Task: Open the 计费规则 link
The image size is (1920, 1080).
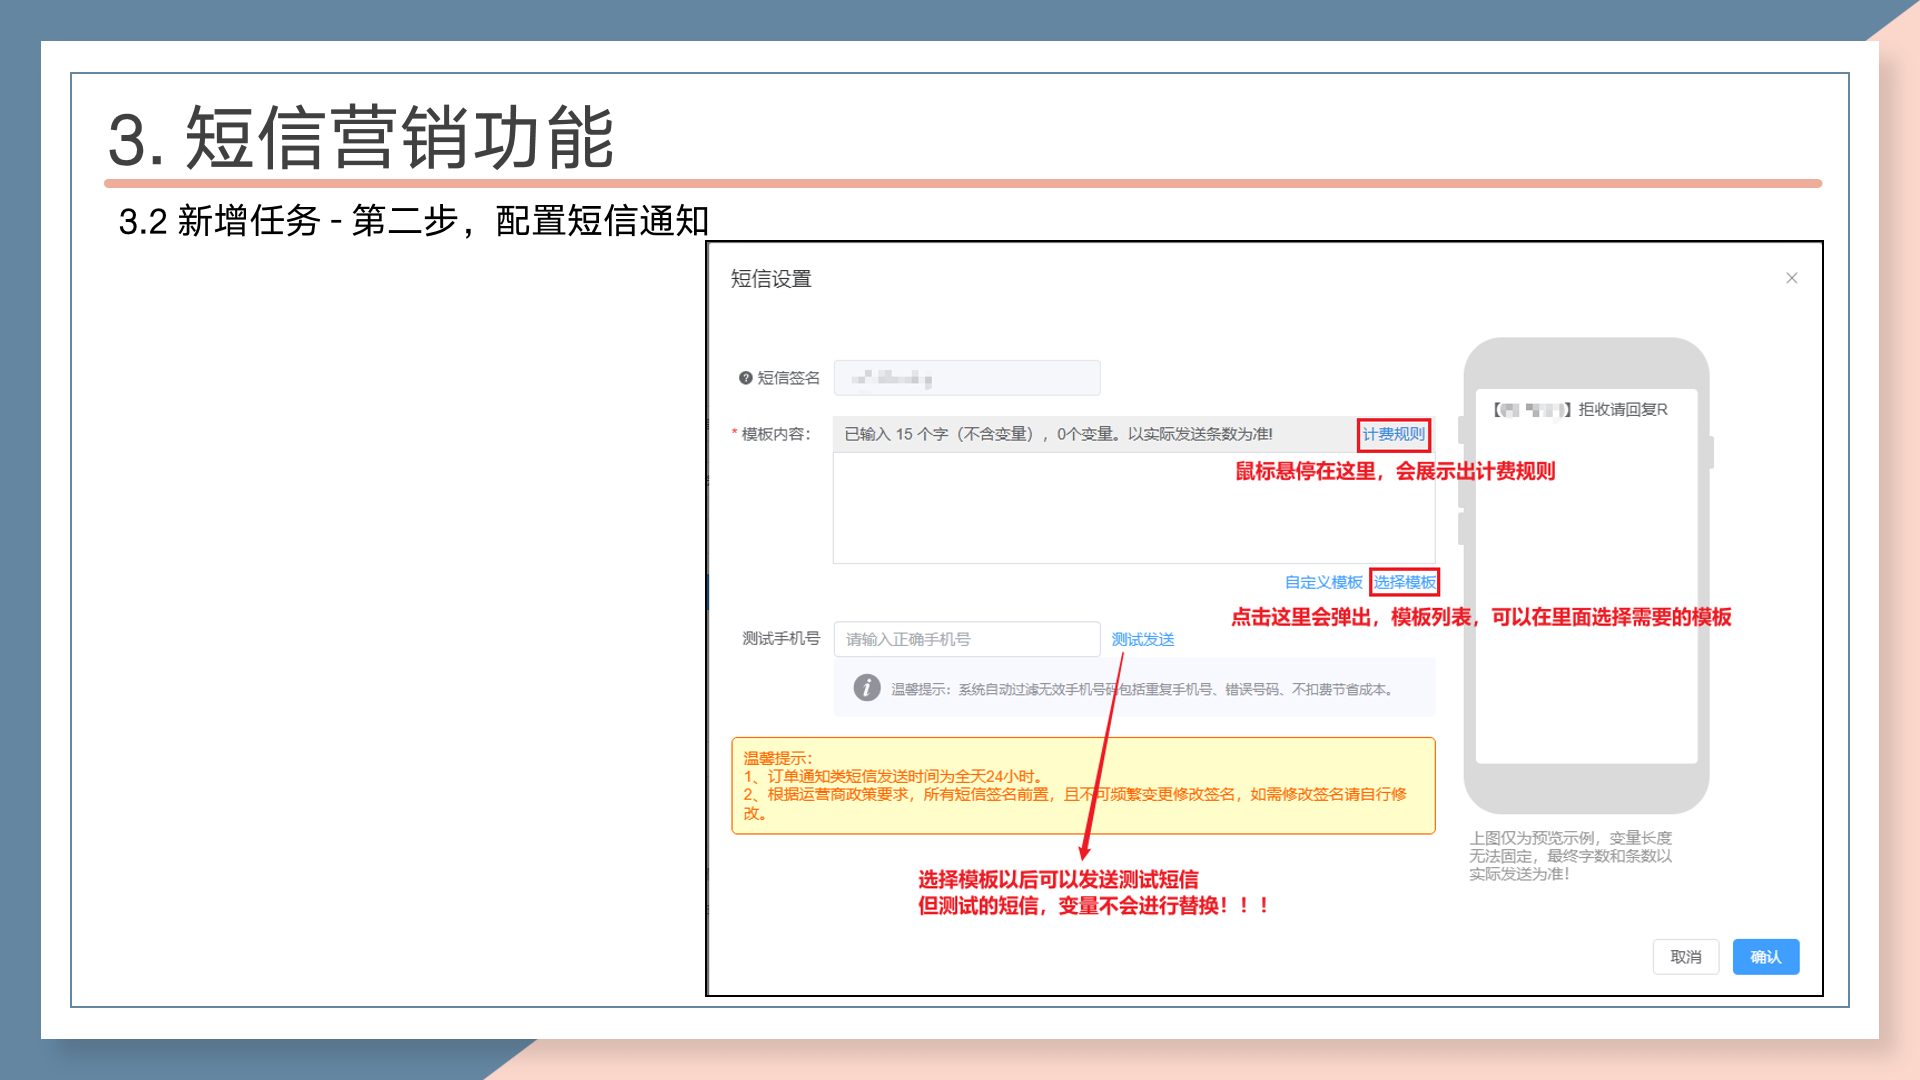Action: [1393, 434]
